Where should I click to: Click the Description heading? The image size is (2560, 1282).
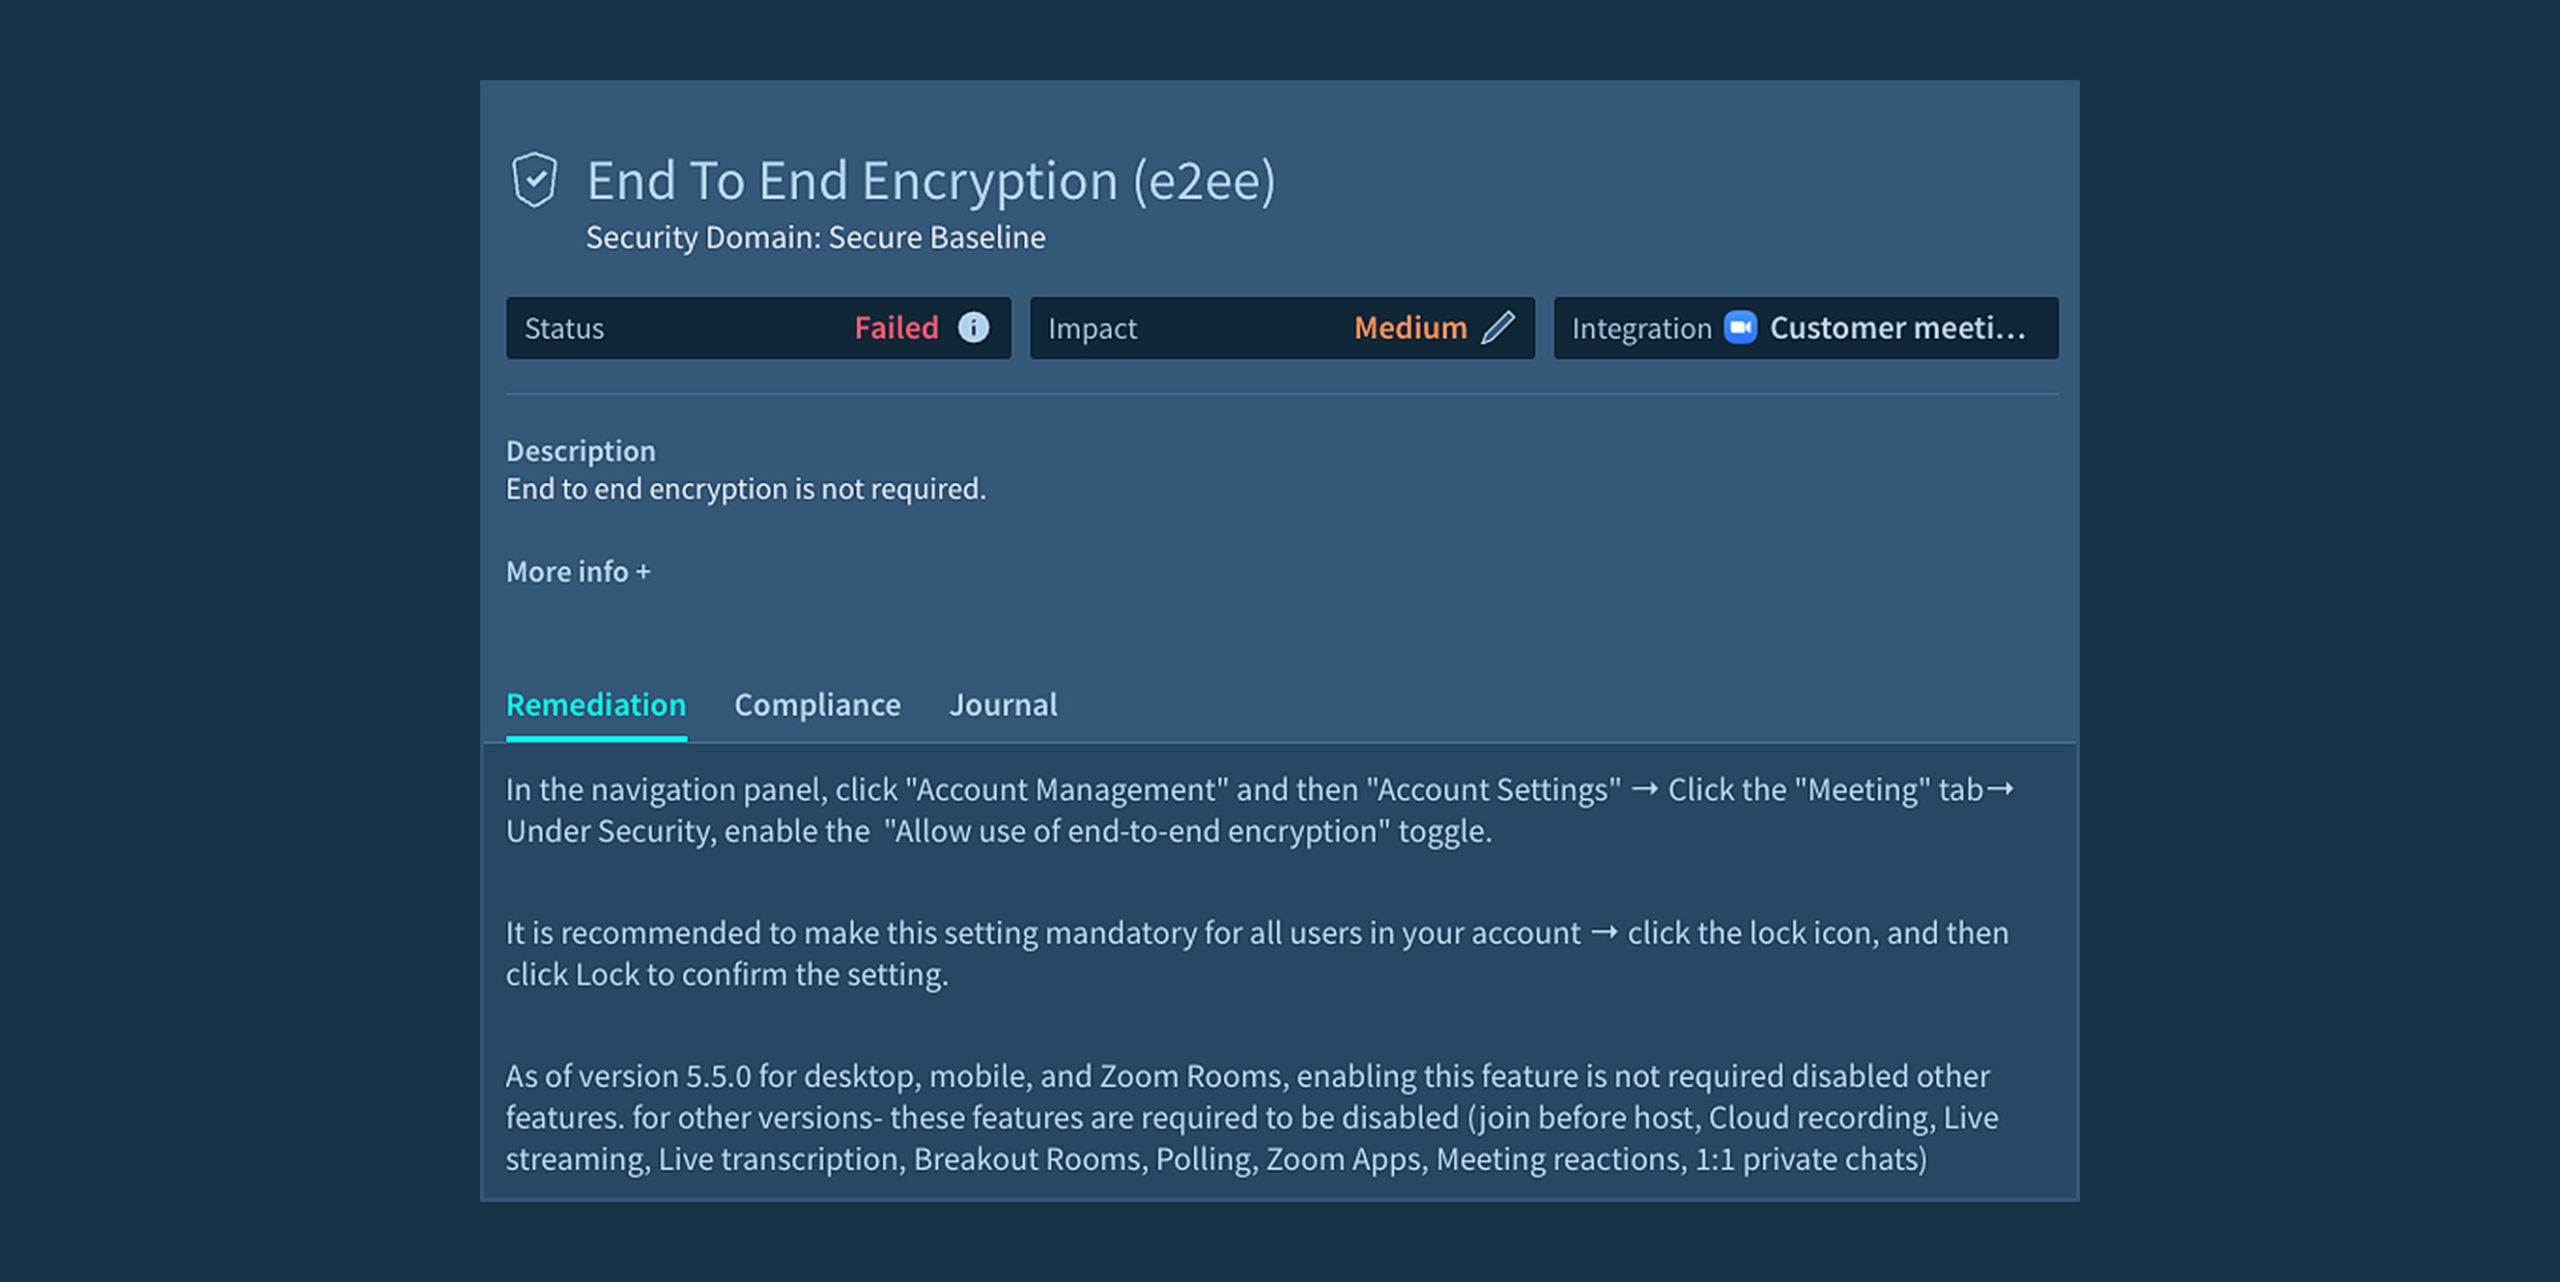[x=580, y=451]
